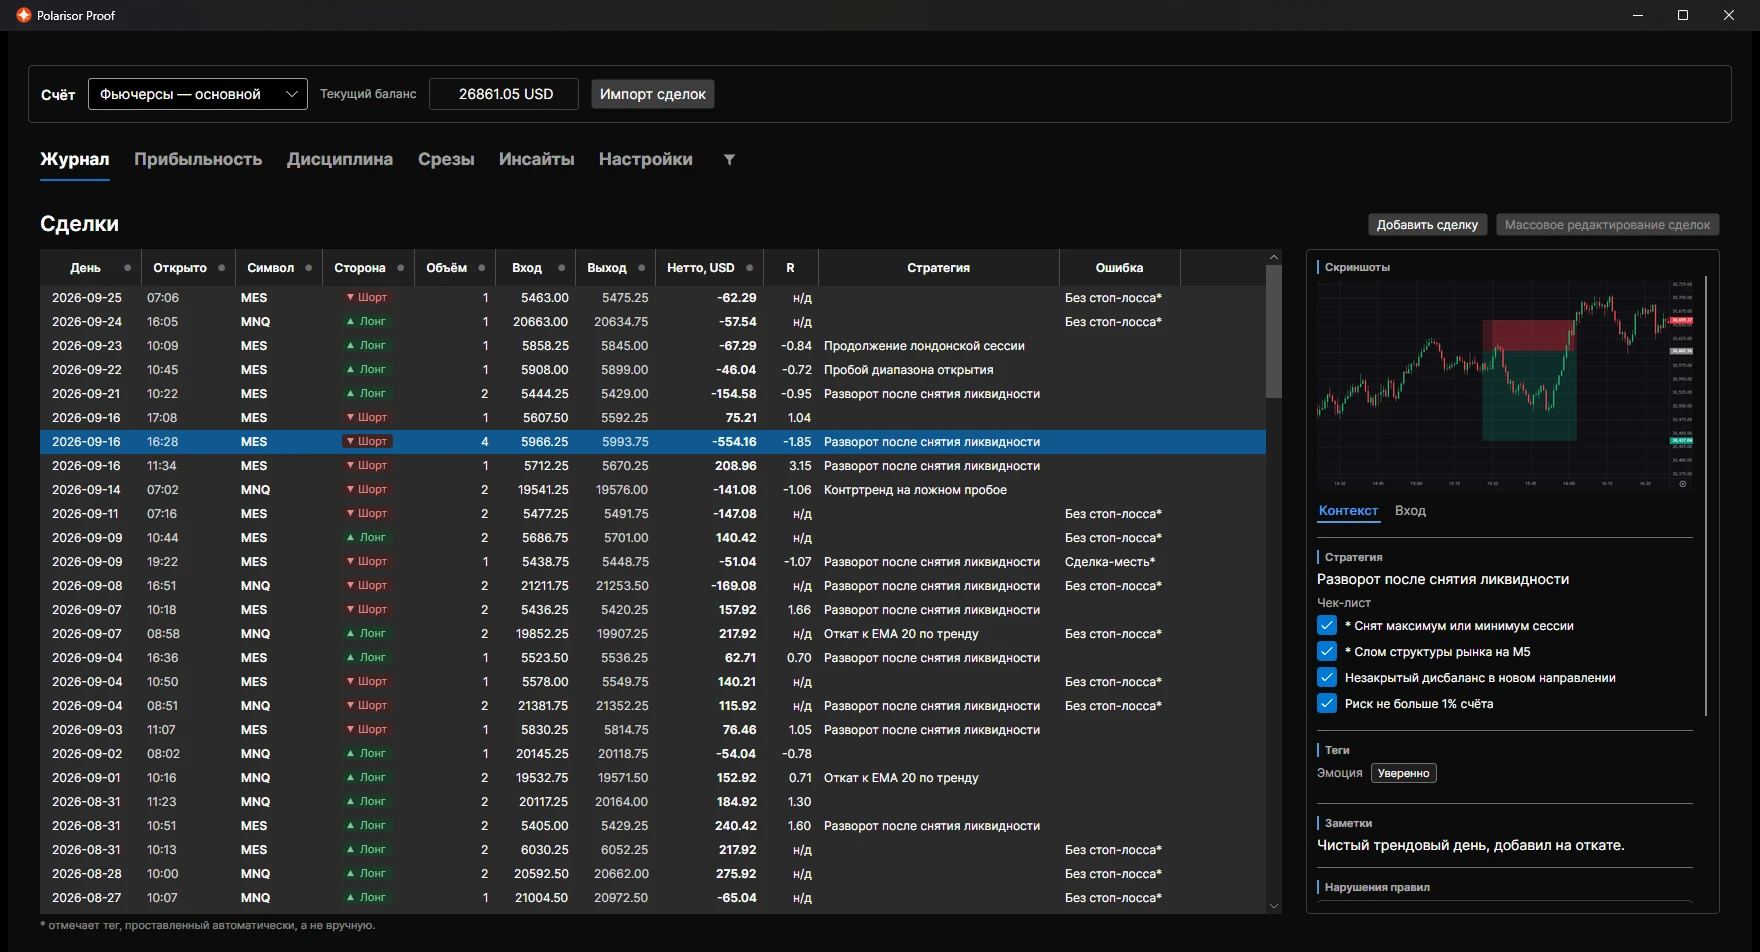Select the 2026-09-25 07:06 MES trade row
Screen dimensions: 1760x952
point(653,298)
